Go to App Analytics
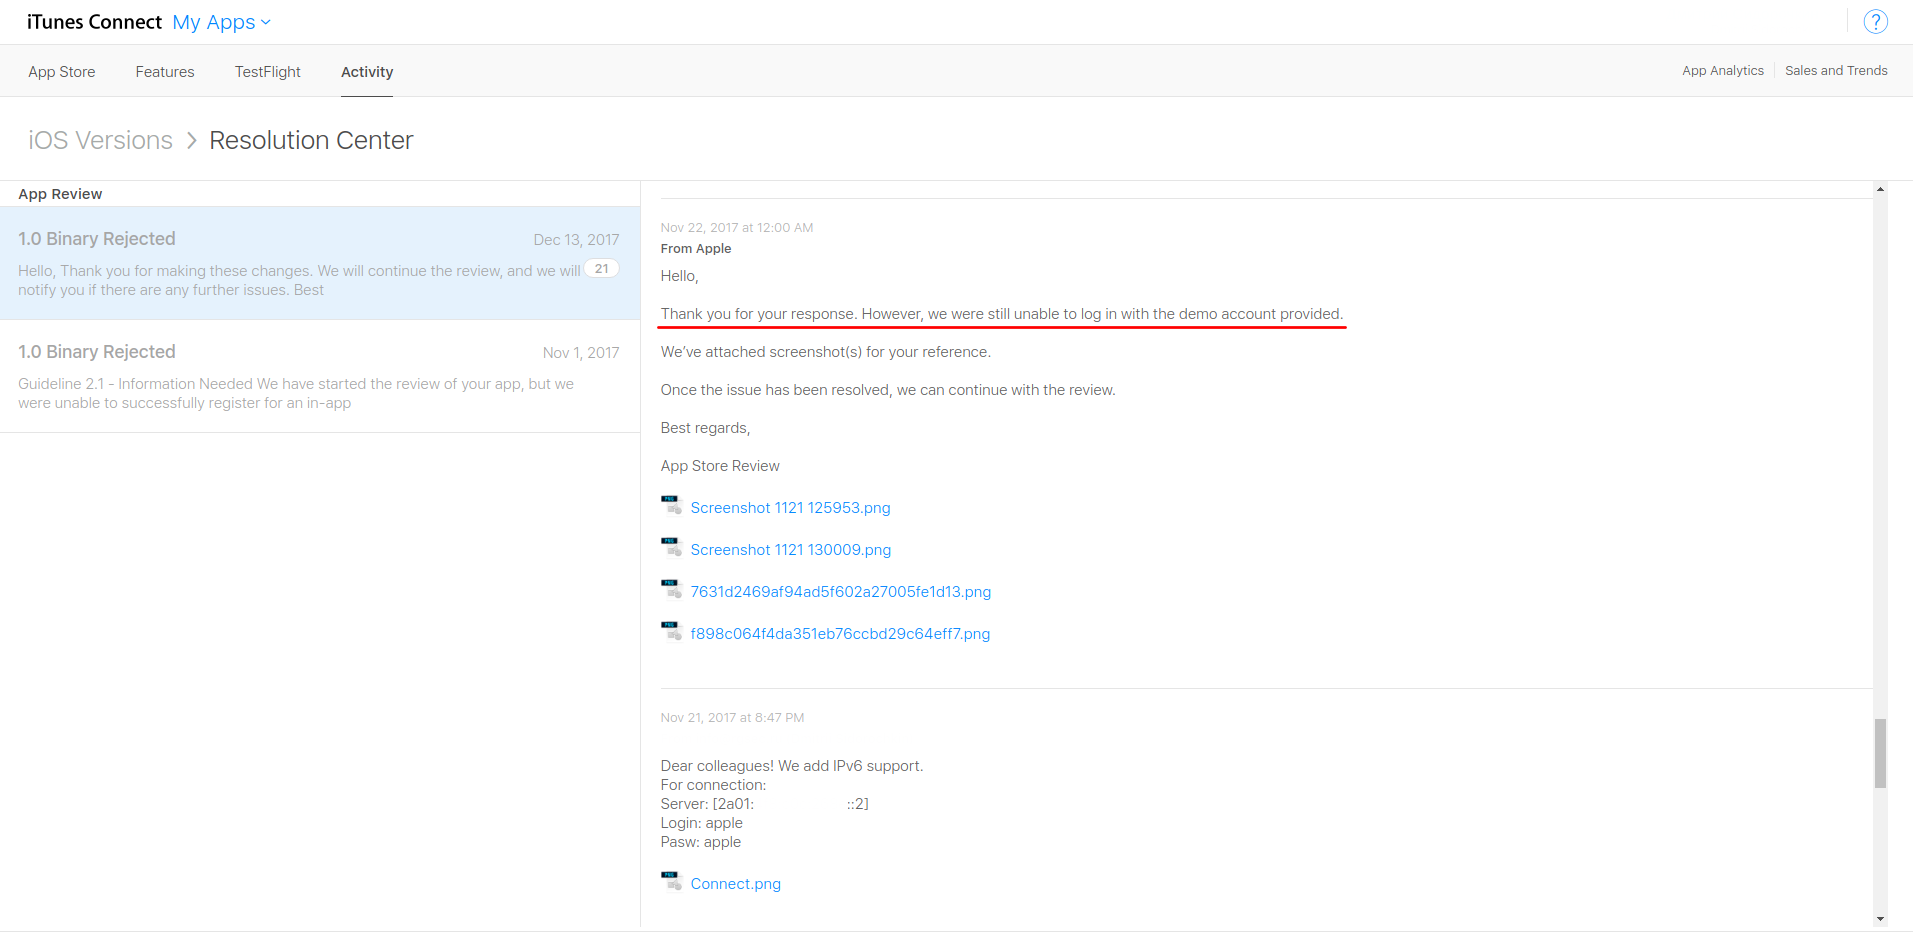This screenshot has width=1913, height=942. pyautogui.click(x=1723, y=70)
